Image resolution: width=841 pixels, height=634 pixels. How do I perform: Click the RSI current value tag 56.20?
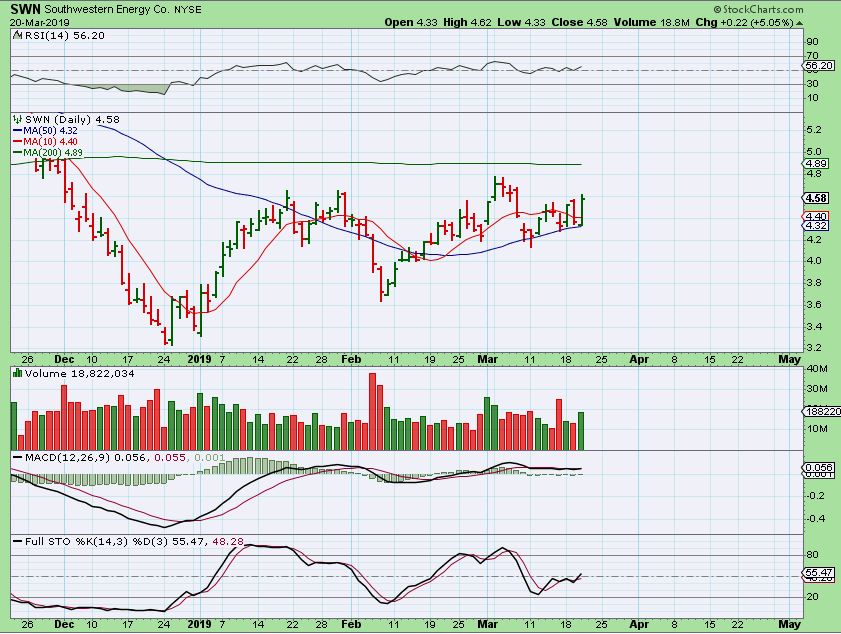coord(820,65)
